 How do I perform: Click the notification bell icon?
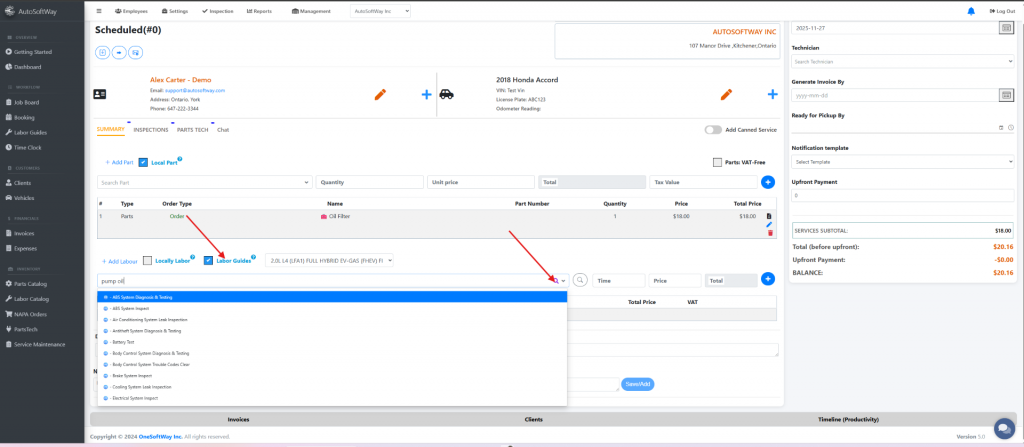pos(970,11)
